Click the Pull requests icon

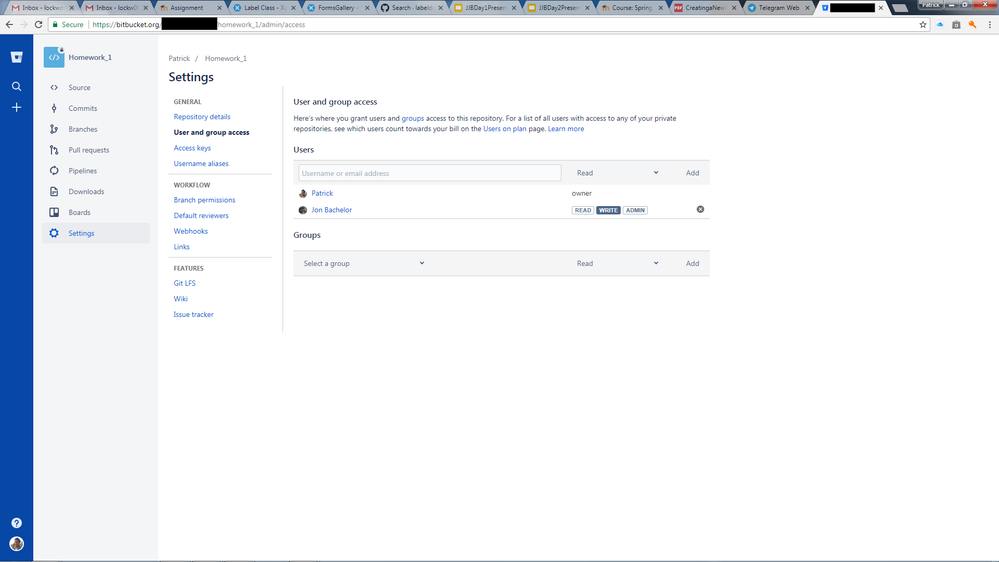coord(54,150)
